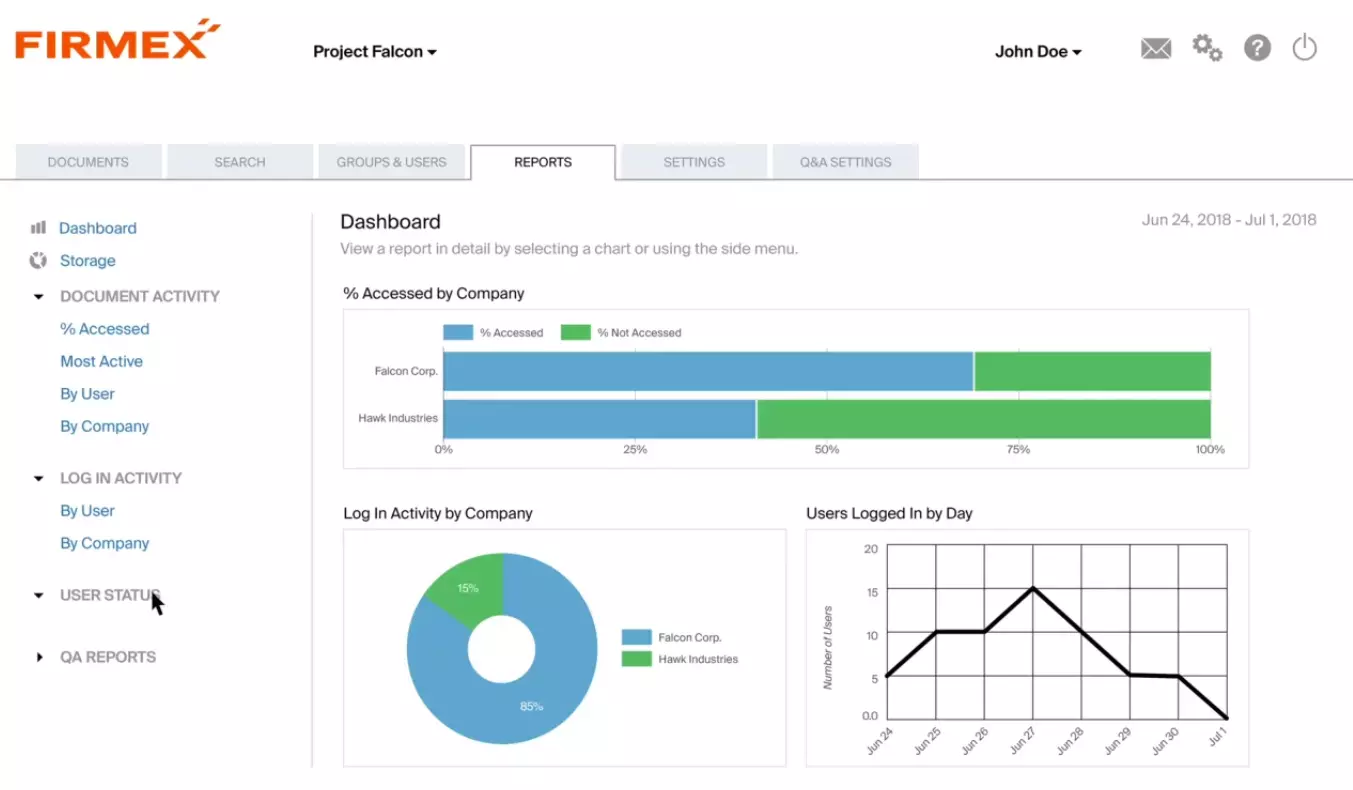
Task: Click the Jun 27 peak on line chart
Action: coord(1033,588)
